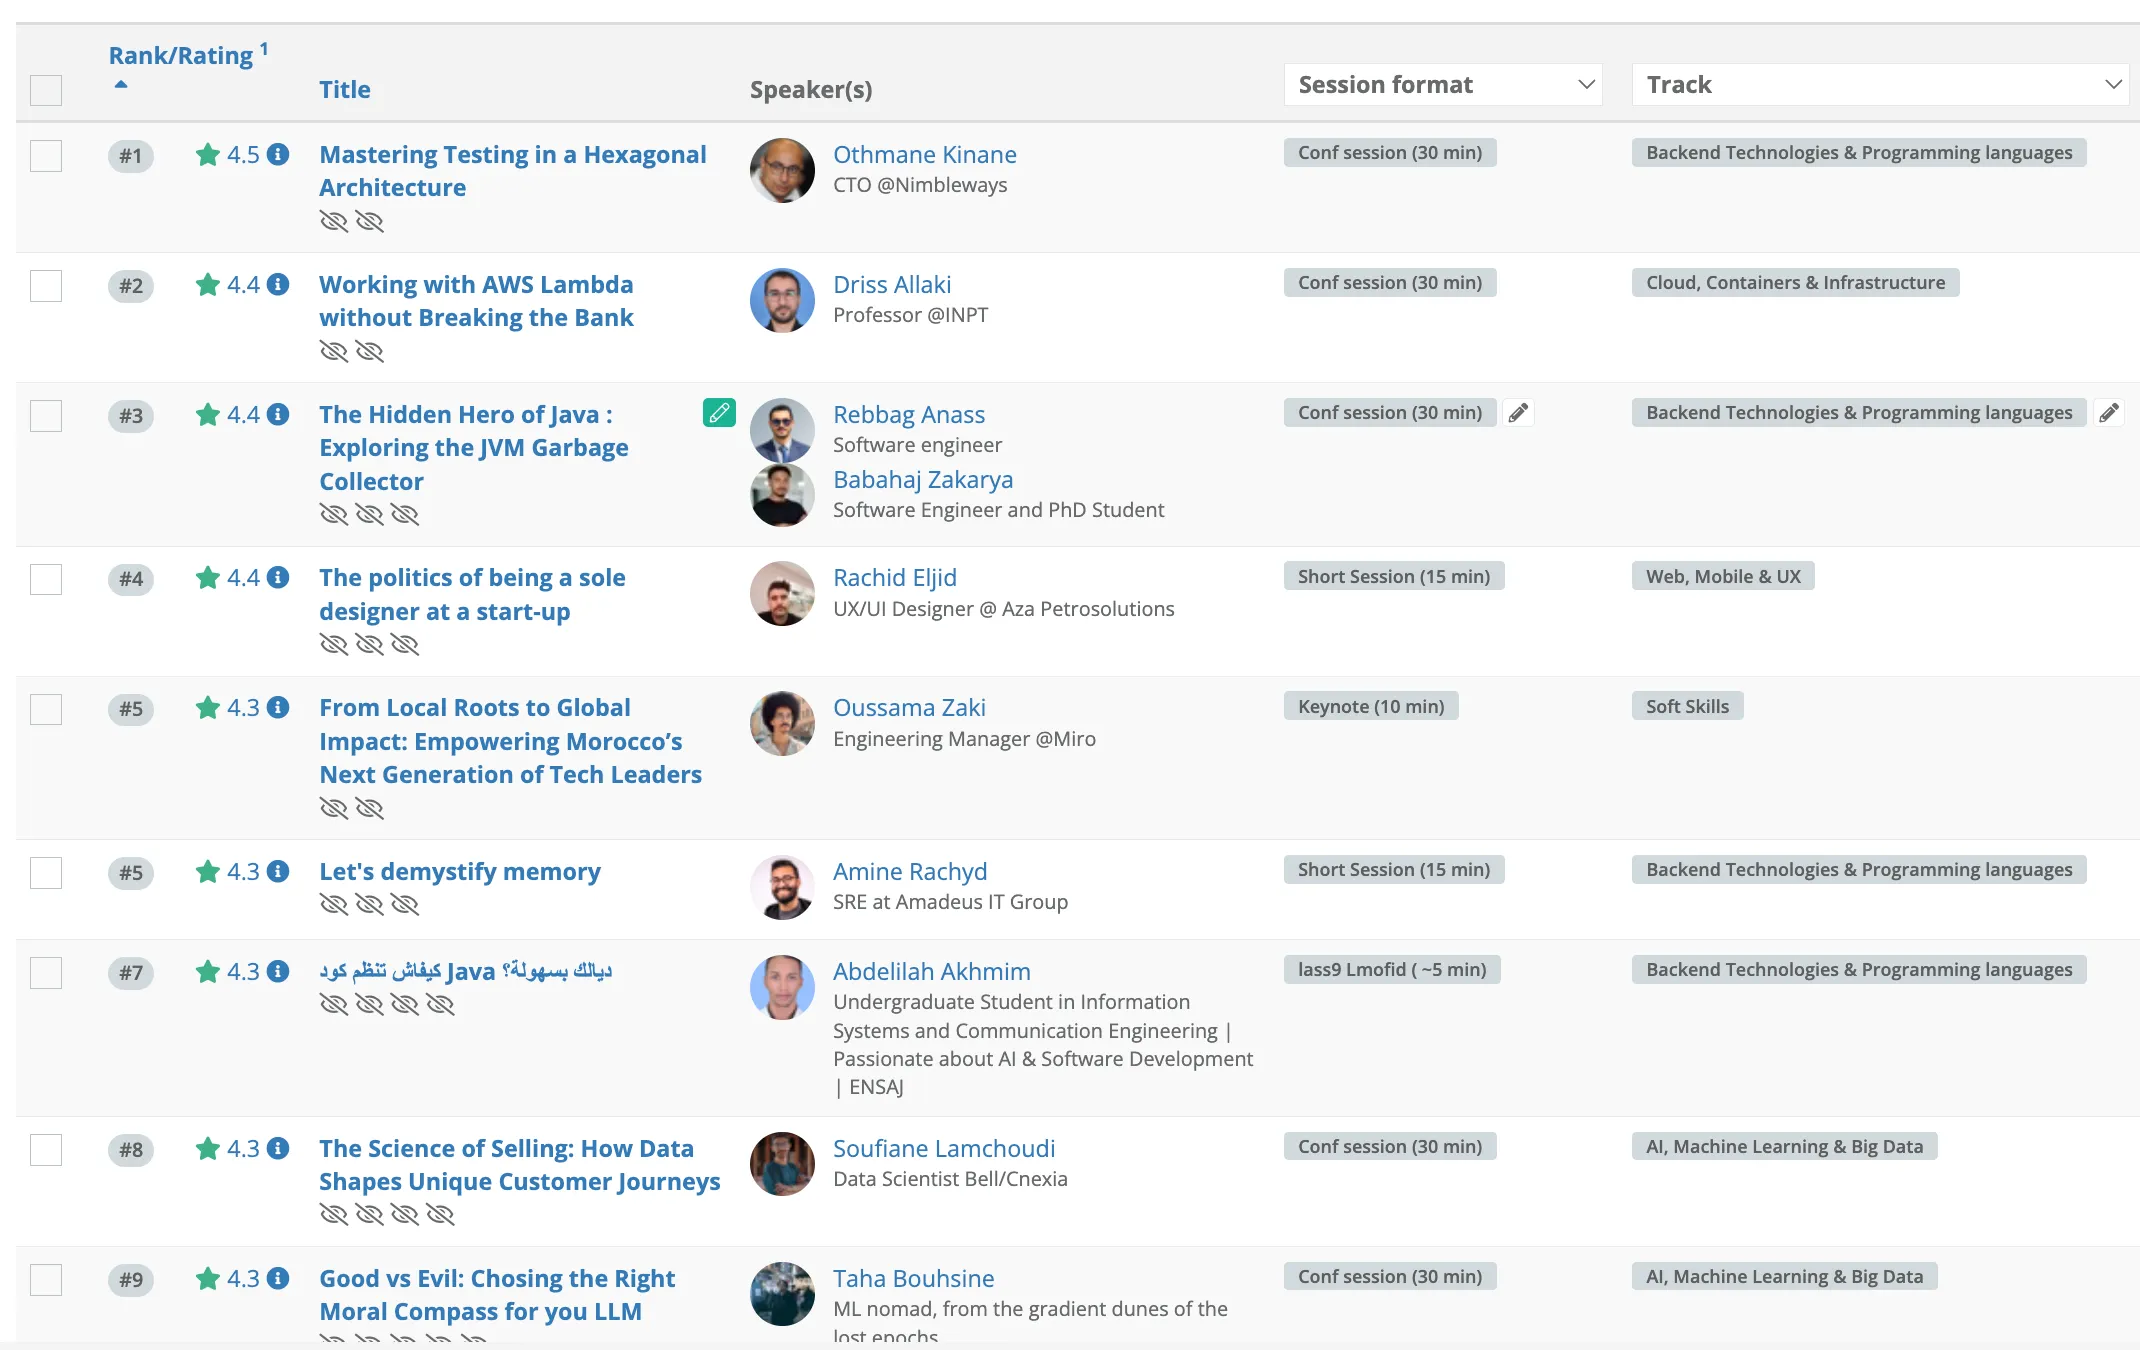This screenshot has height=1350, width=2140.
Task: Click Othmane Kinane's avatar photo
Action: (782, 170)
